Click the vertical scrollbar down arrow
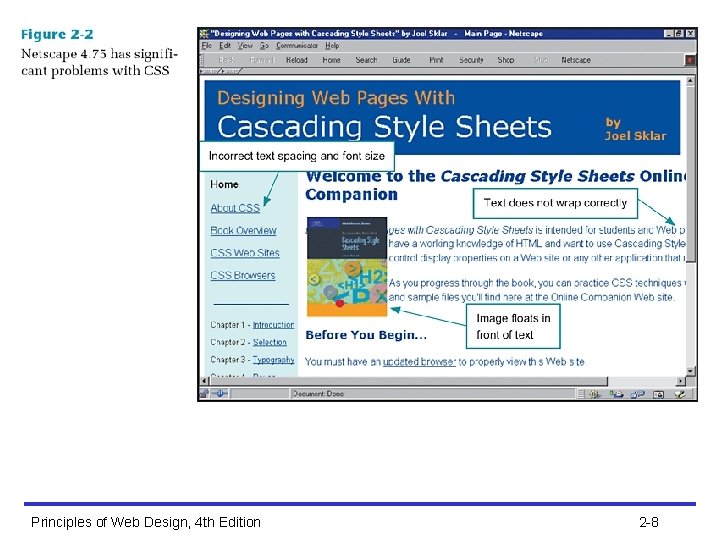 tap(690, 371)
